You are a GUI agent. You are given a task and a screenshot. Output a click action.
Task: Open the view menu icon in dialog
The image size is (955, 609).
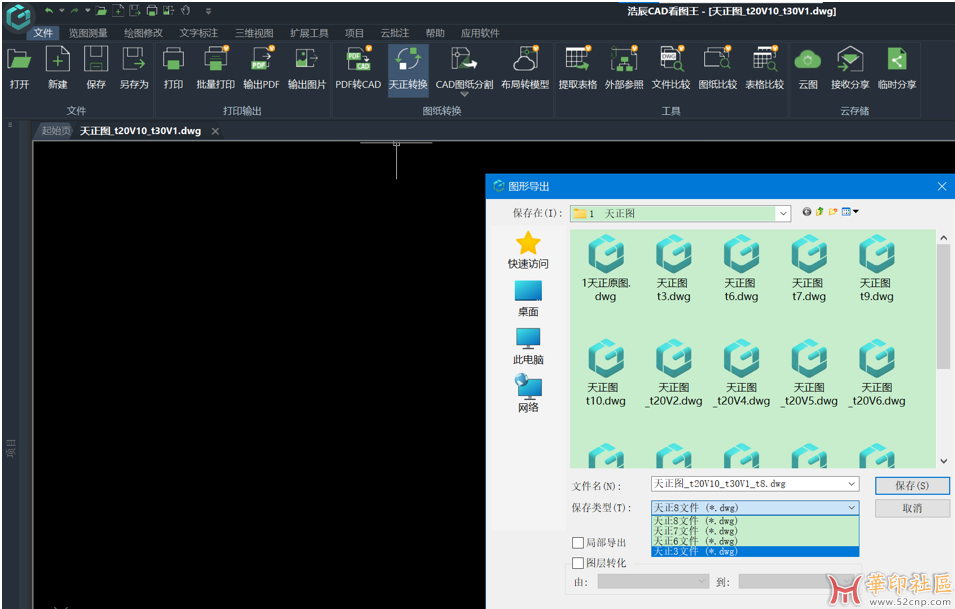(x=850, y=212)
